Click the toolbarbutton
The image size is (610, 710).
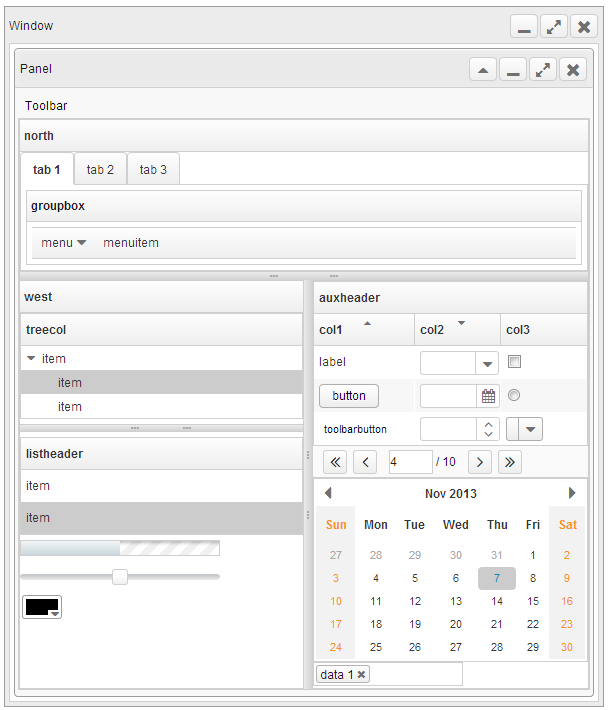[355, 430]
